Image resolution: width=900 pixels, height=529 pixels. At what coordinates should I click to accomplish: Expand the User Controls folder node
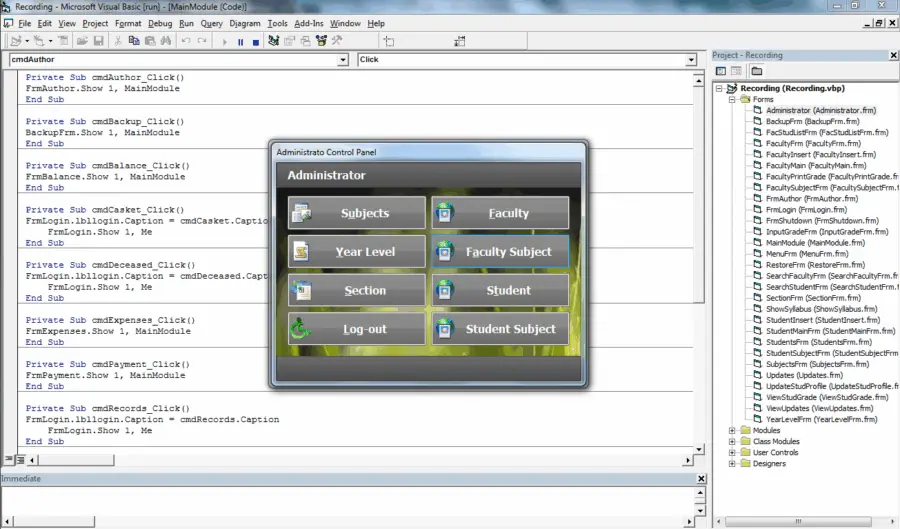(x=732, y=453)
